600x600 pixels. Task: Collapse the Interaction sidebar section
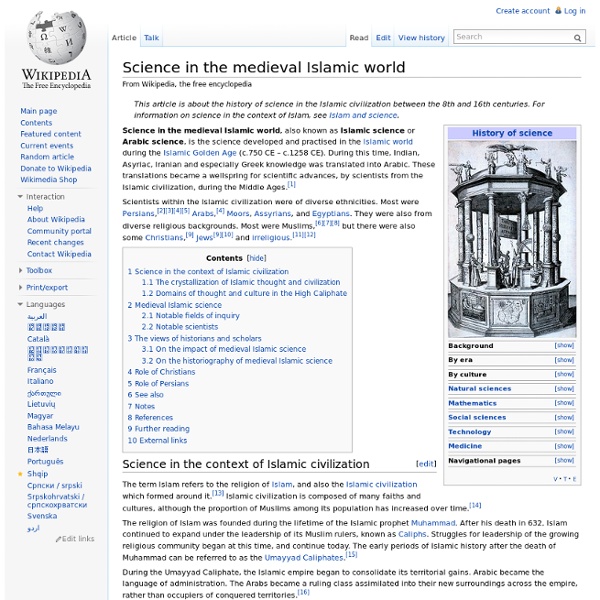(x=20, y=197)
